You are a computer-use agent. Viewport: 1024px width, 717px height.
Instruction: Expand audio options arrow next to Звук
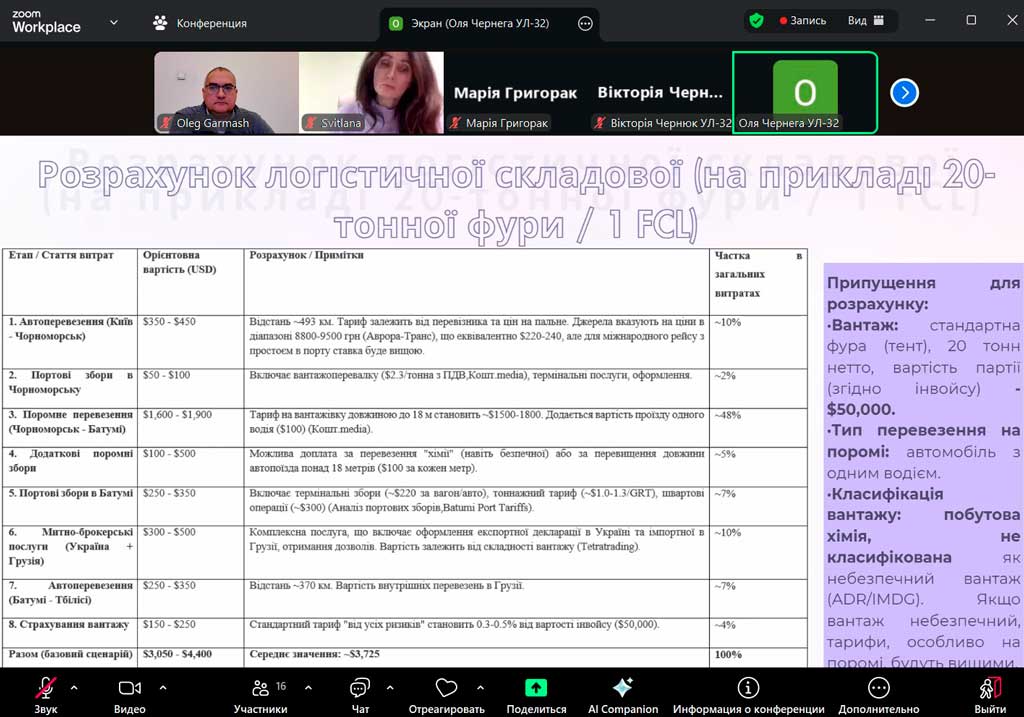click(74, 688)
